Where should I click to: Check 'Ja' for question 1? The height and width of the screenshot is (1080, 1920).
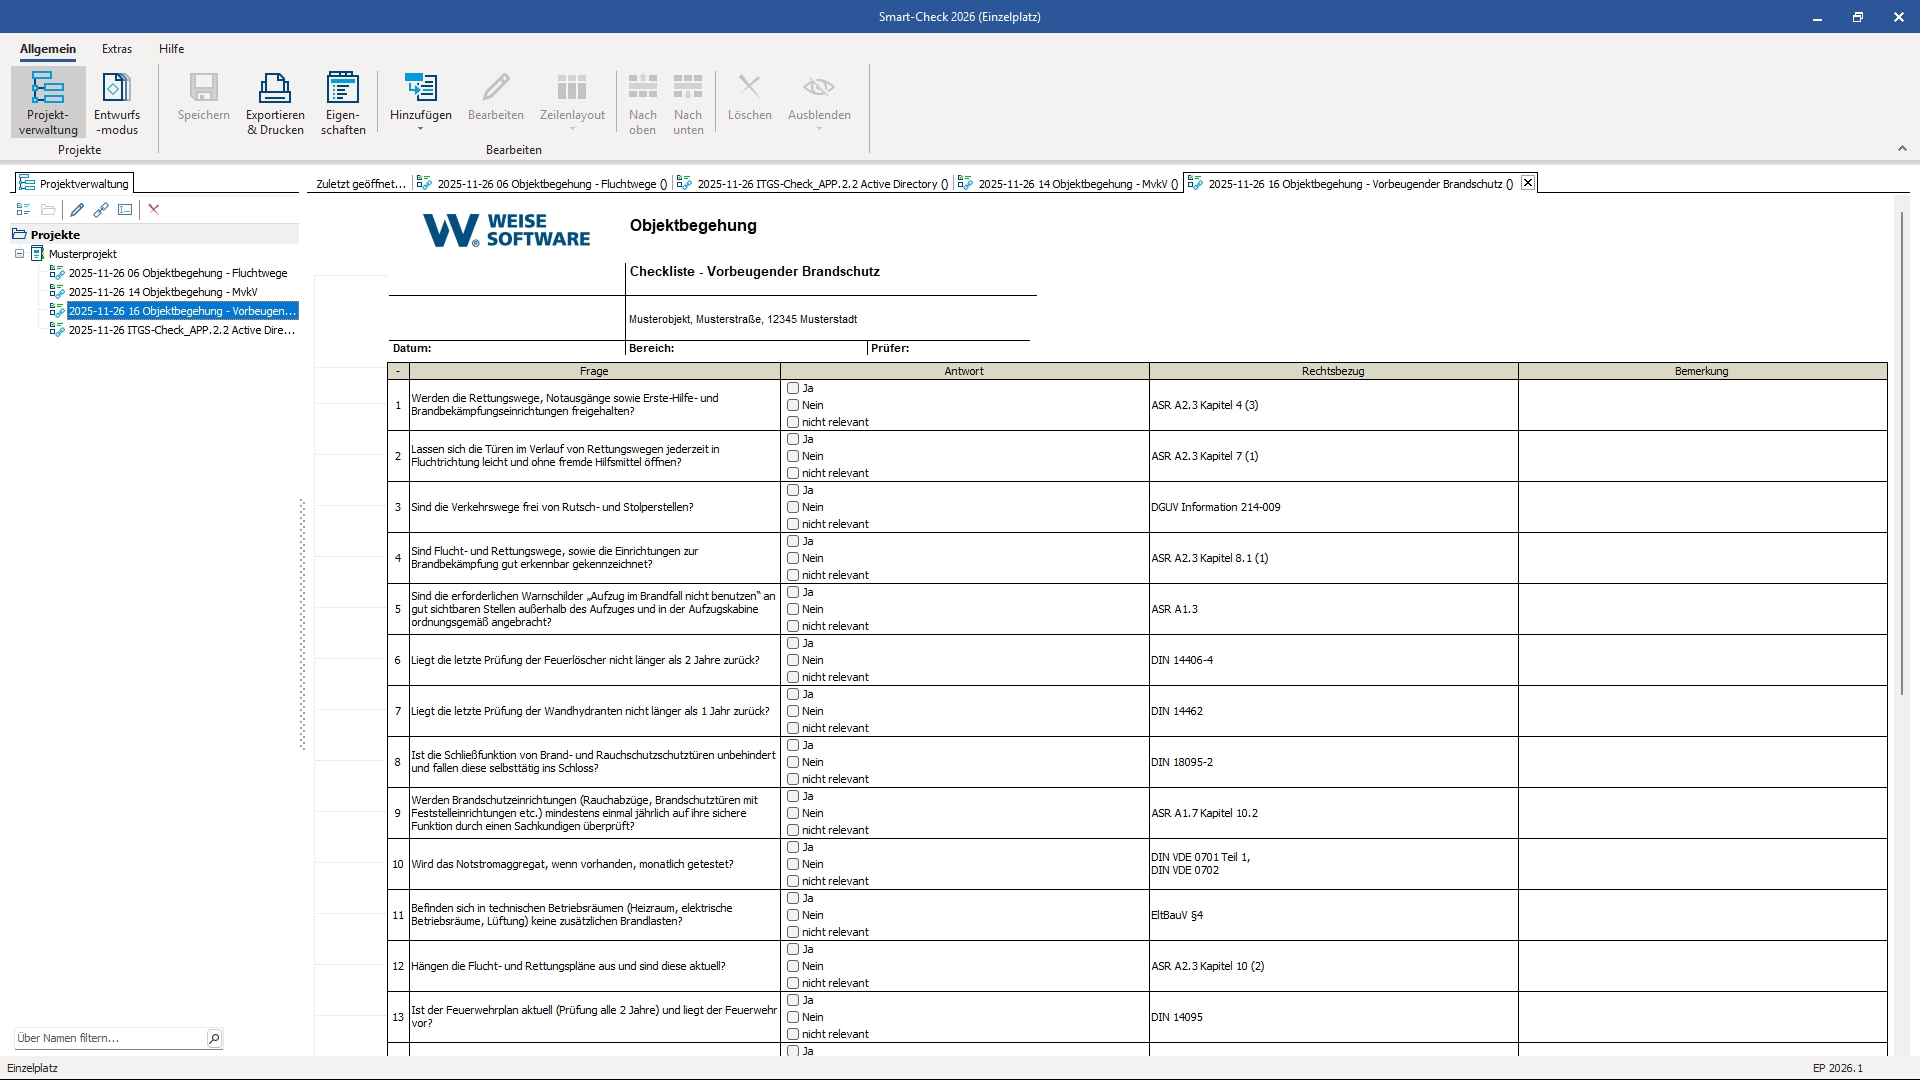click(793, 388)
